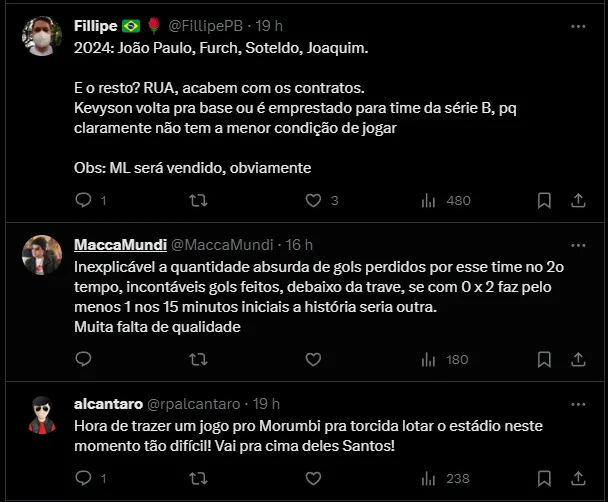Like Fillipe's tweet with 3 likes
The height and width of the screenshot is (502, 608).
point(314,200)
